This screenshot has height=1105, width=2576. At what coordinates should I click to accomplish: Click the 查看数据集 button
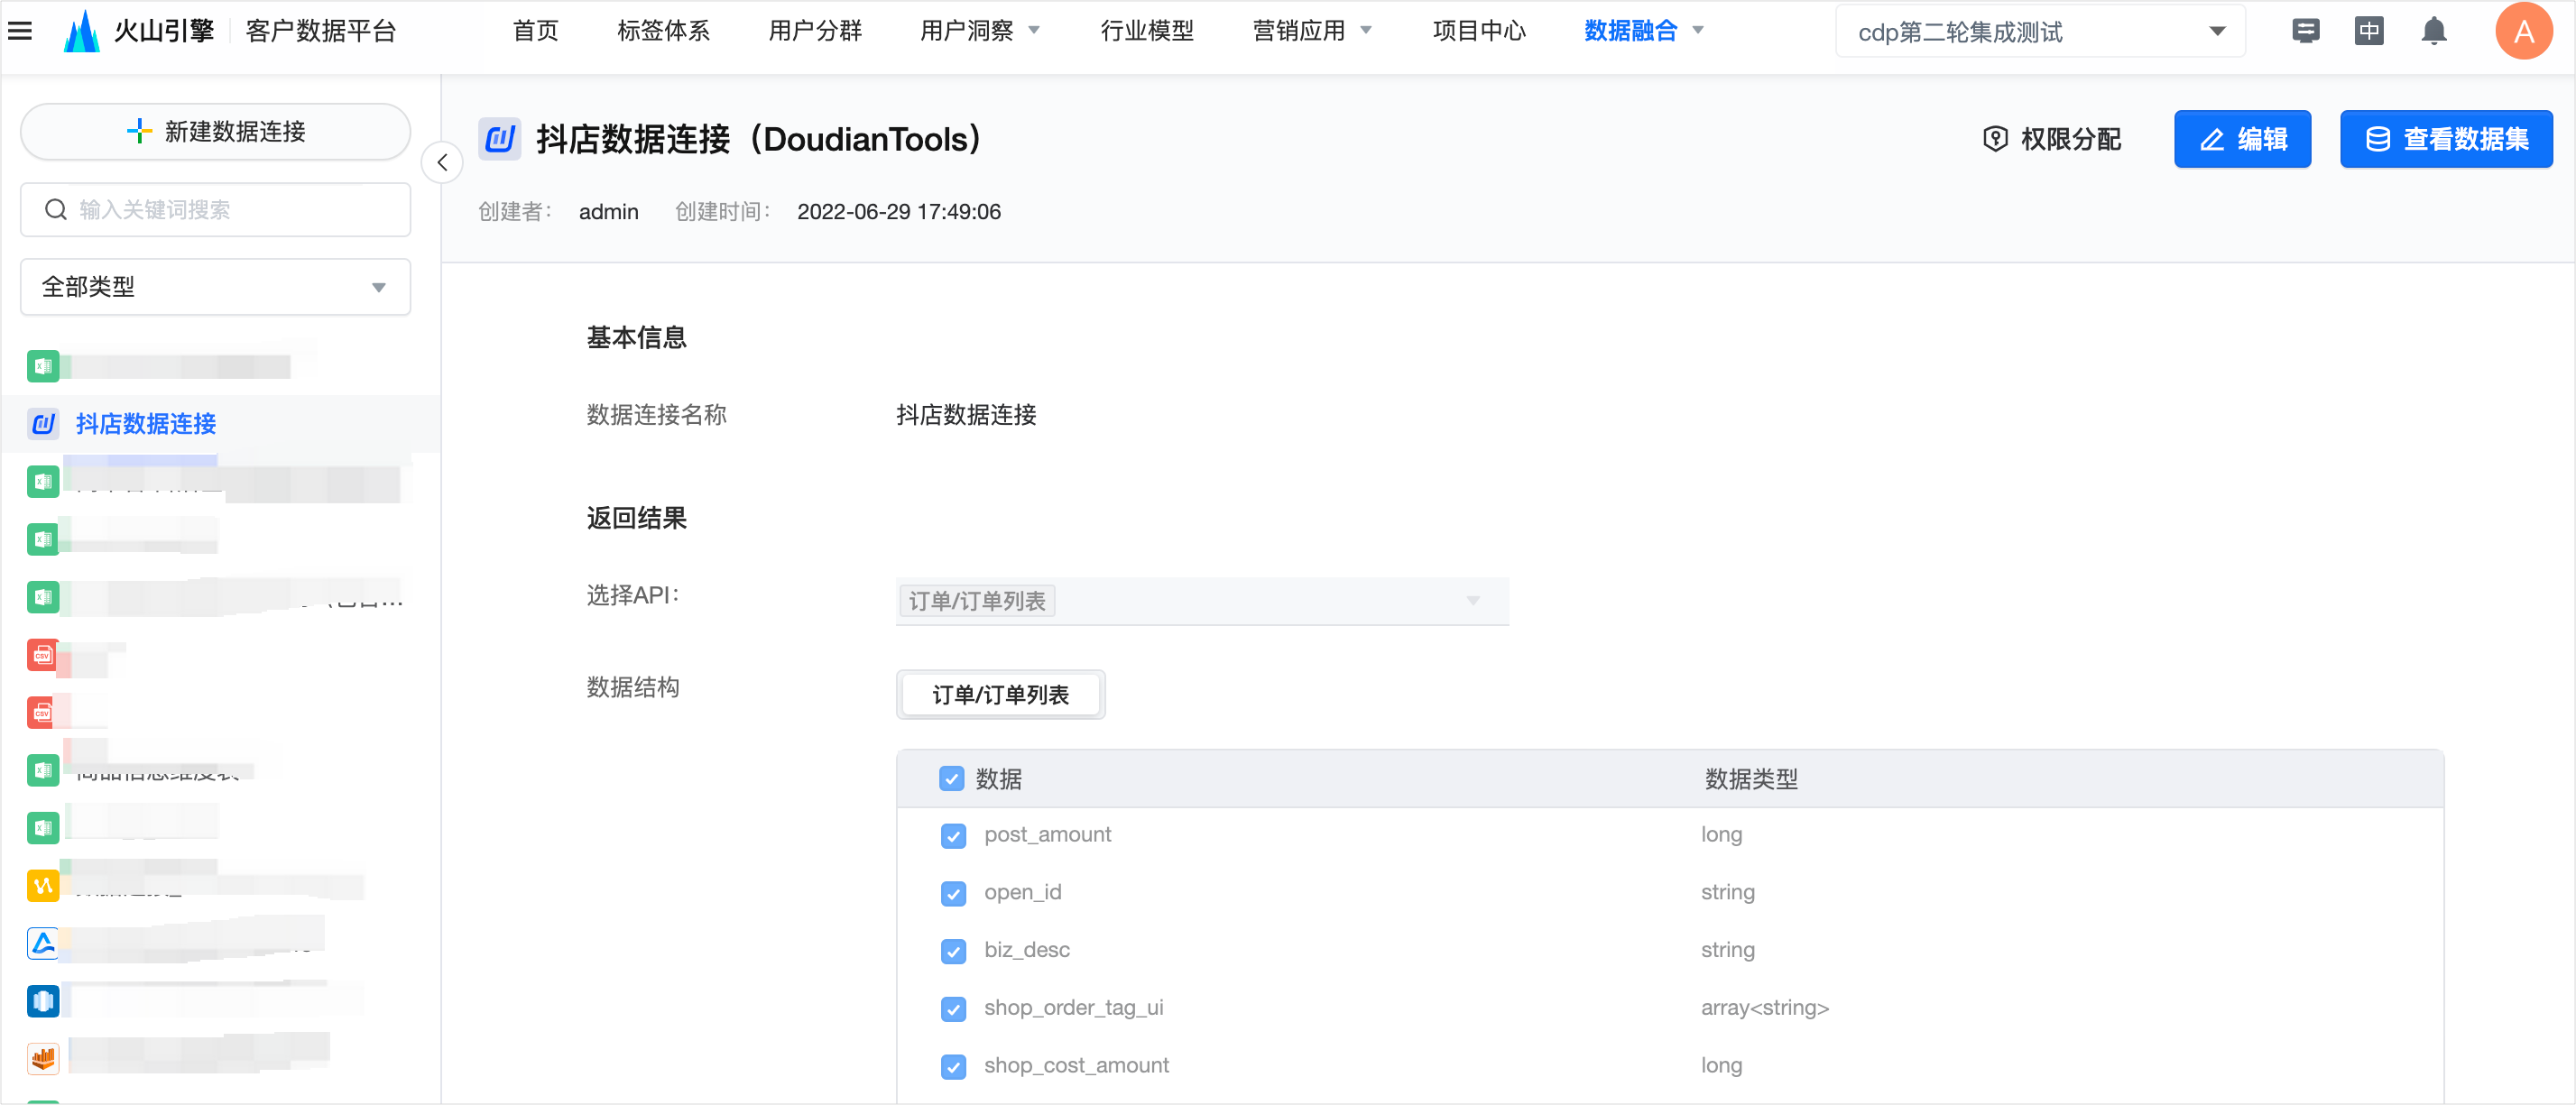click(2445, 139)
